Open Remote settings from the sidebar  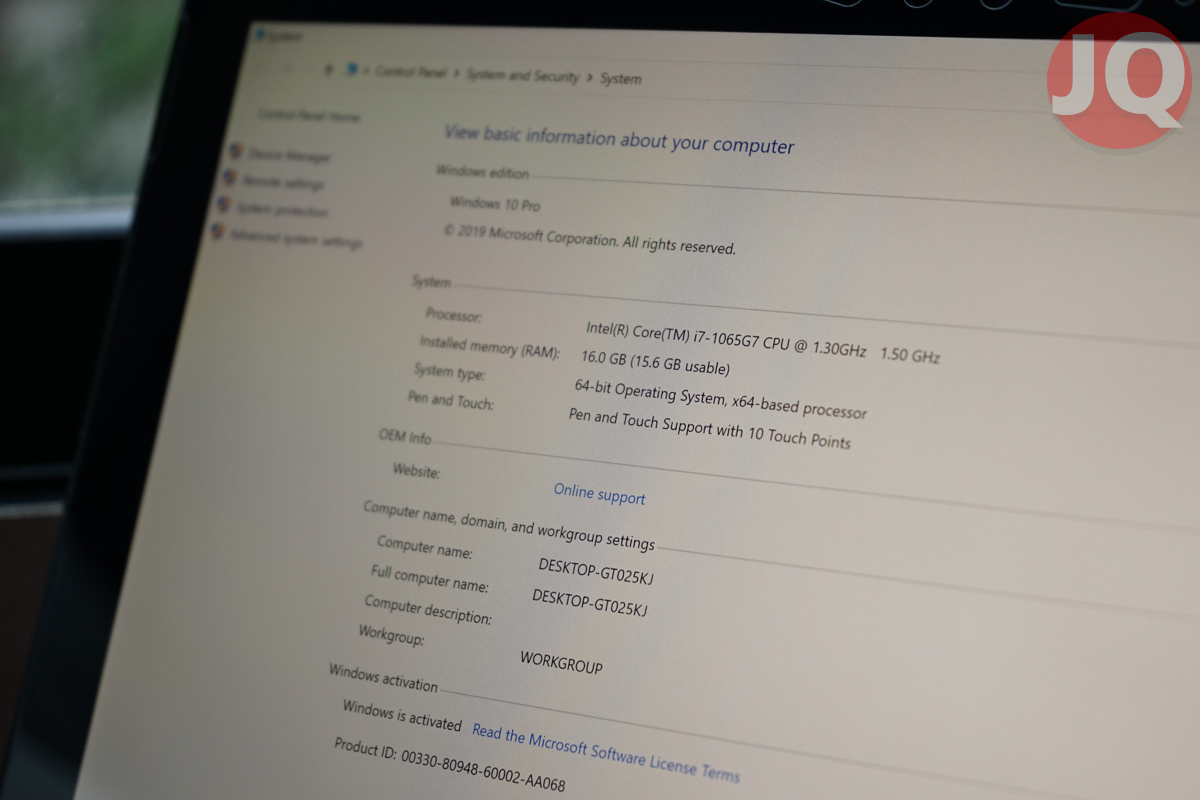282,184
